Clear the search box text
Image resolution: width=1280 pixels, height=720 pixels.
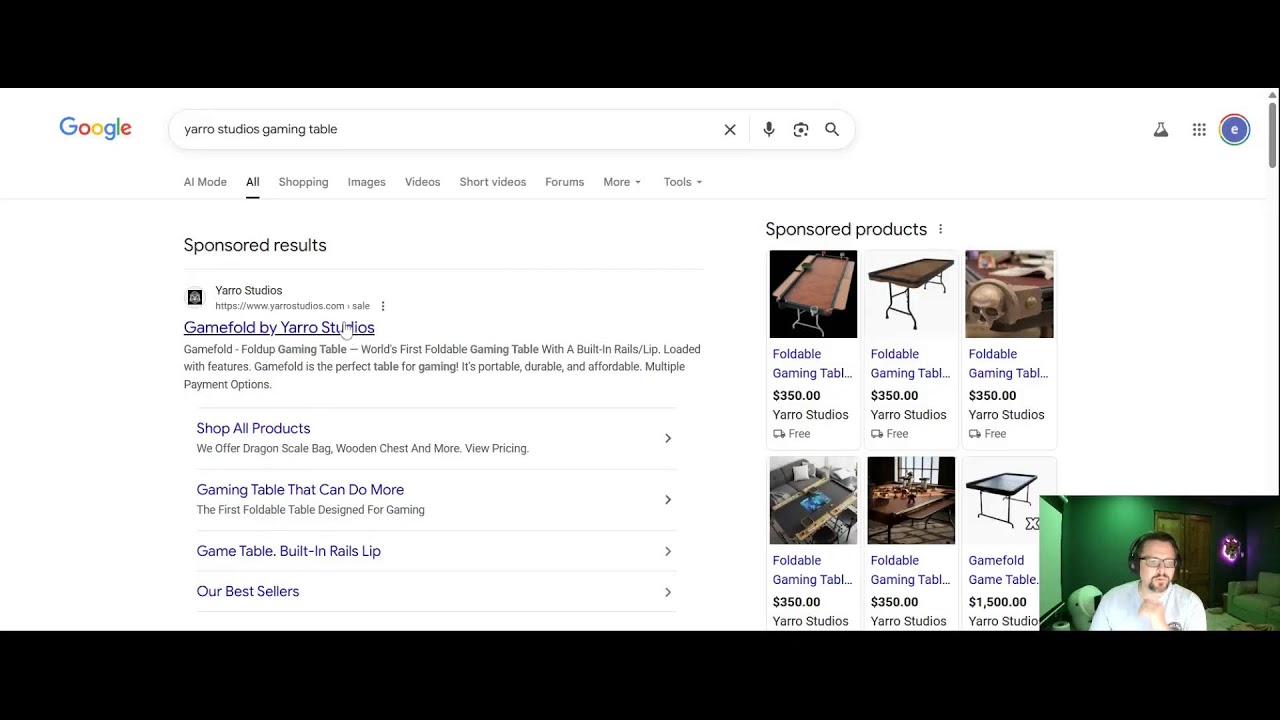[x=730, y=129]
